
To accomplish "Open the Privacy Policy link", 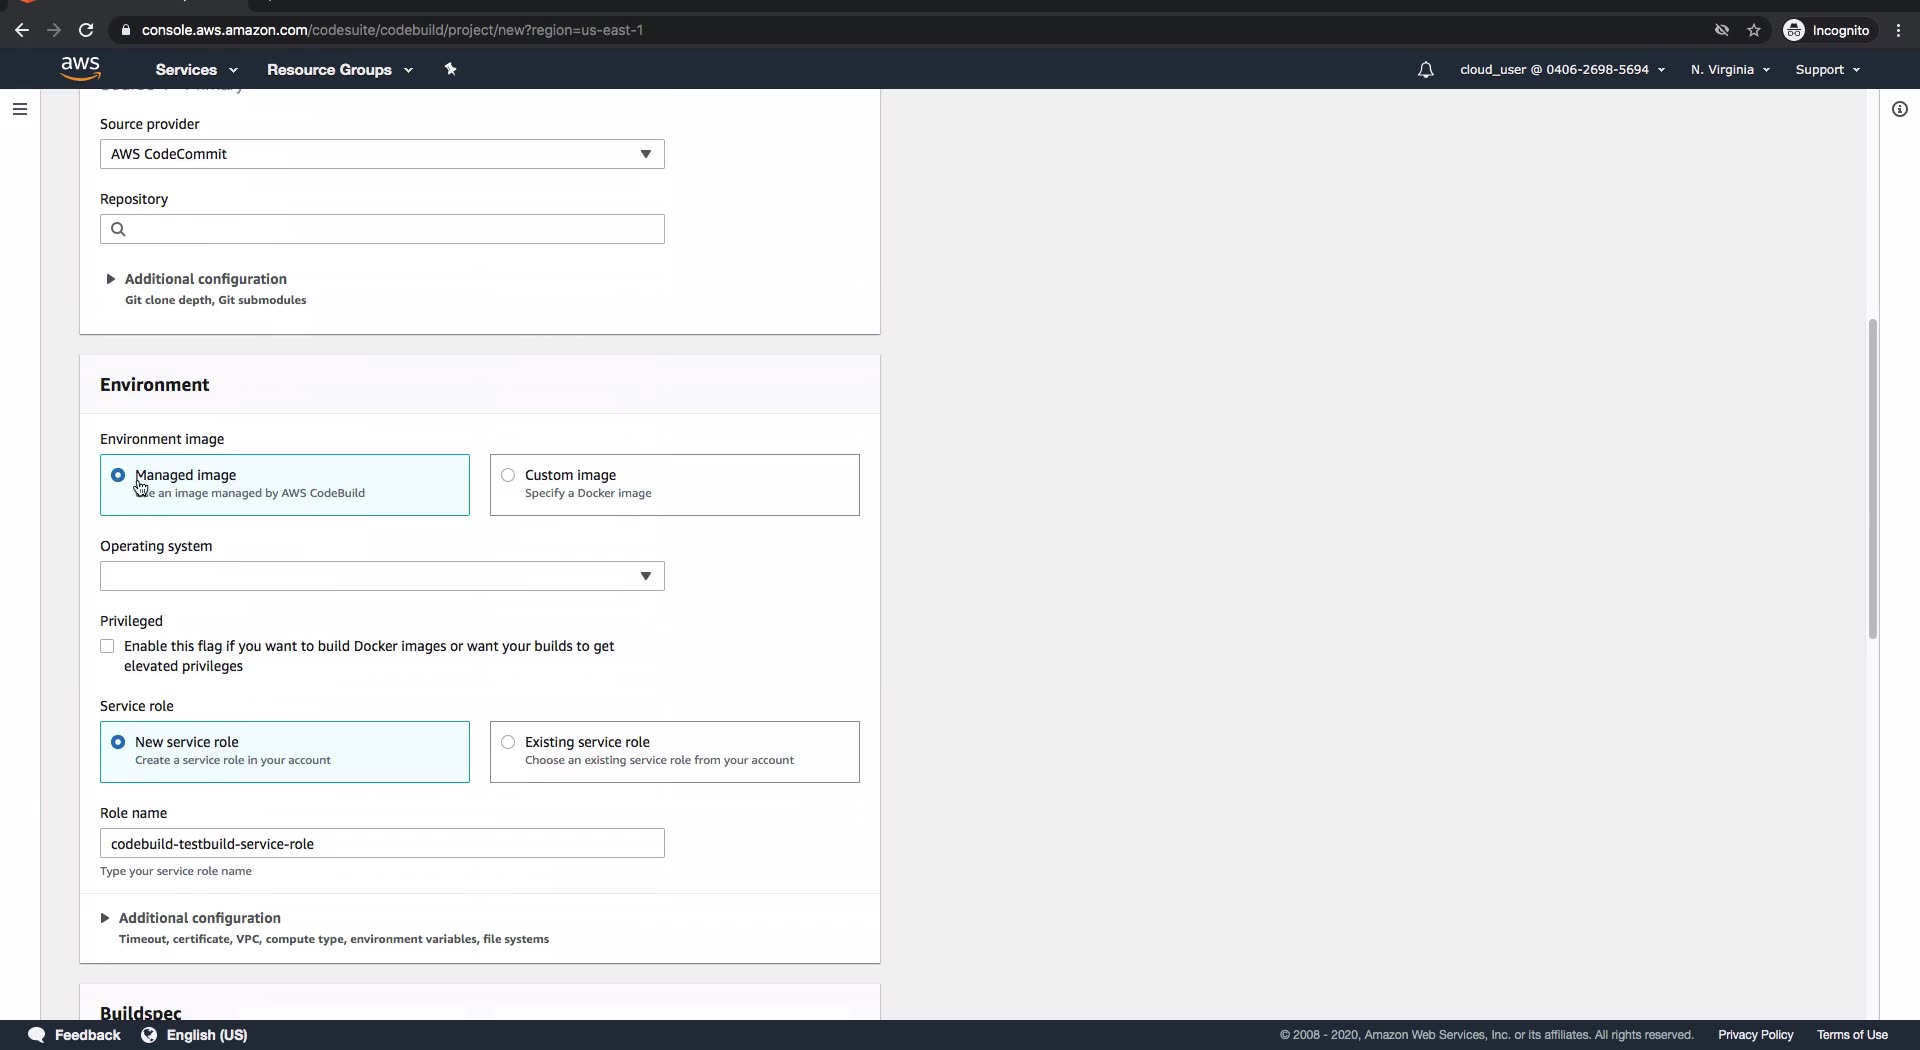I will point(1755,1035).
